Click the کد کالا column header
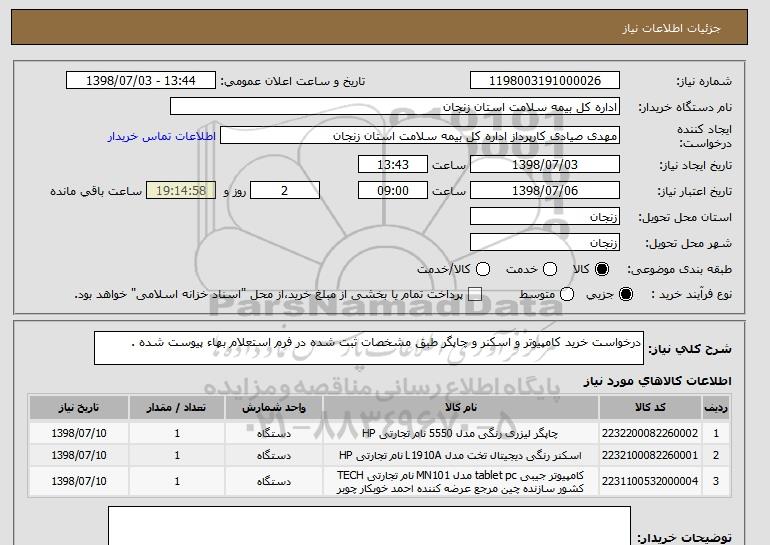The height and width of the screenshot is (545, 770). coord(650,408)
